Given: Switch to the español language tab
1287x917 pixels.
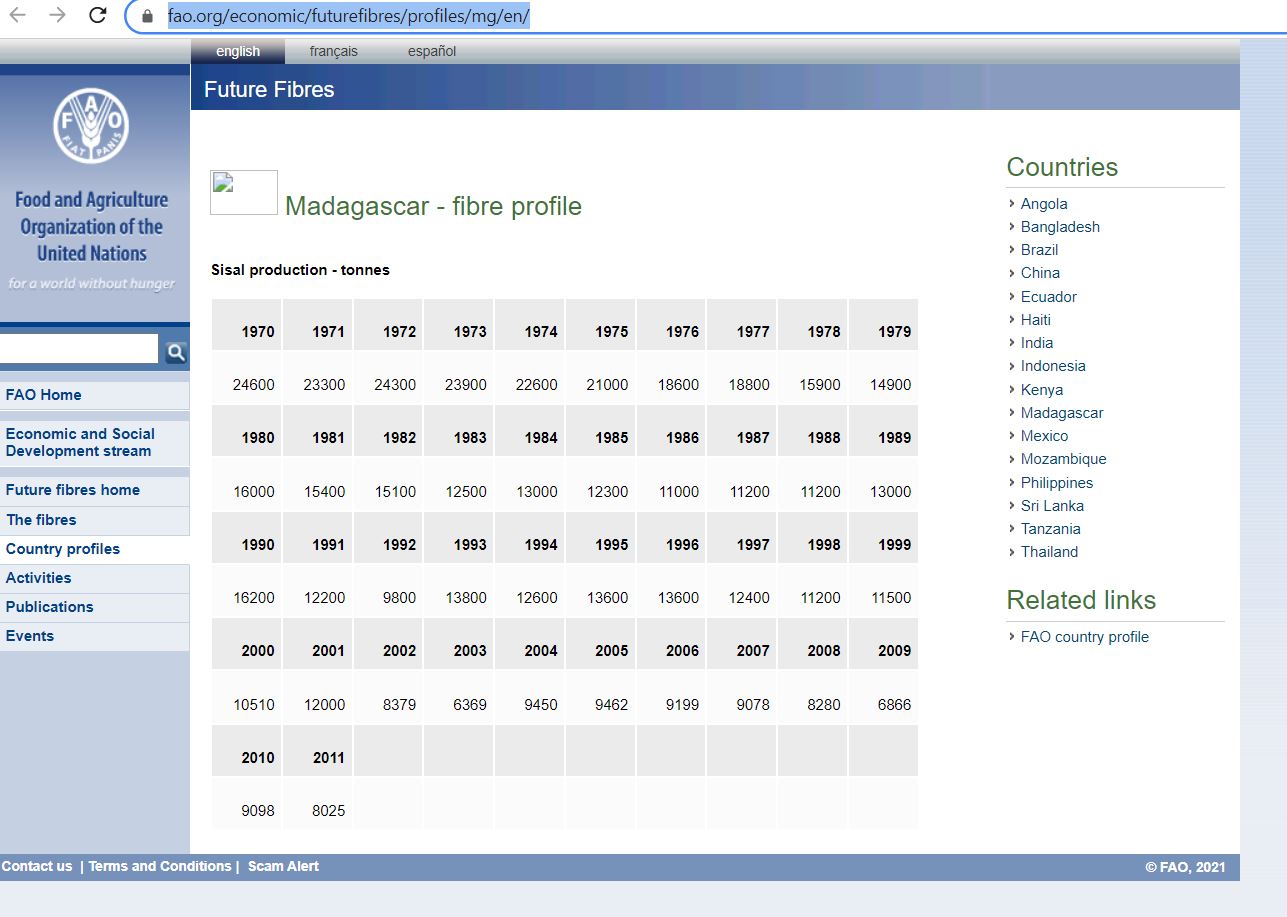Looking at the screenshot, I should pyautogui.click(x=431, y=51).
